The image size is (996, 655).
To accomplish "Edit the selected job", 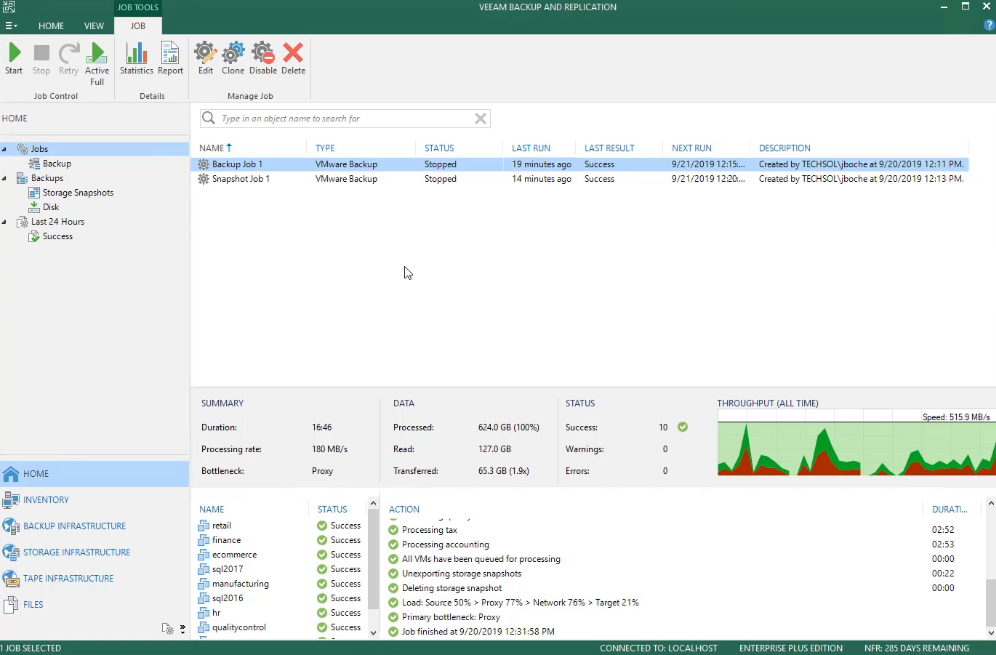I will click(x=205, y=58).
